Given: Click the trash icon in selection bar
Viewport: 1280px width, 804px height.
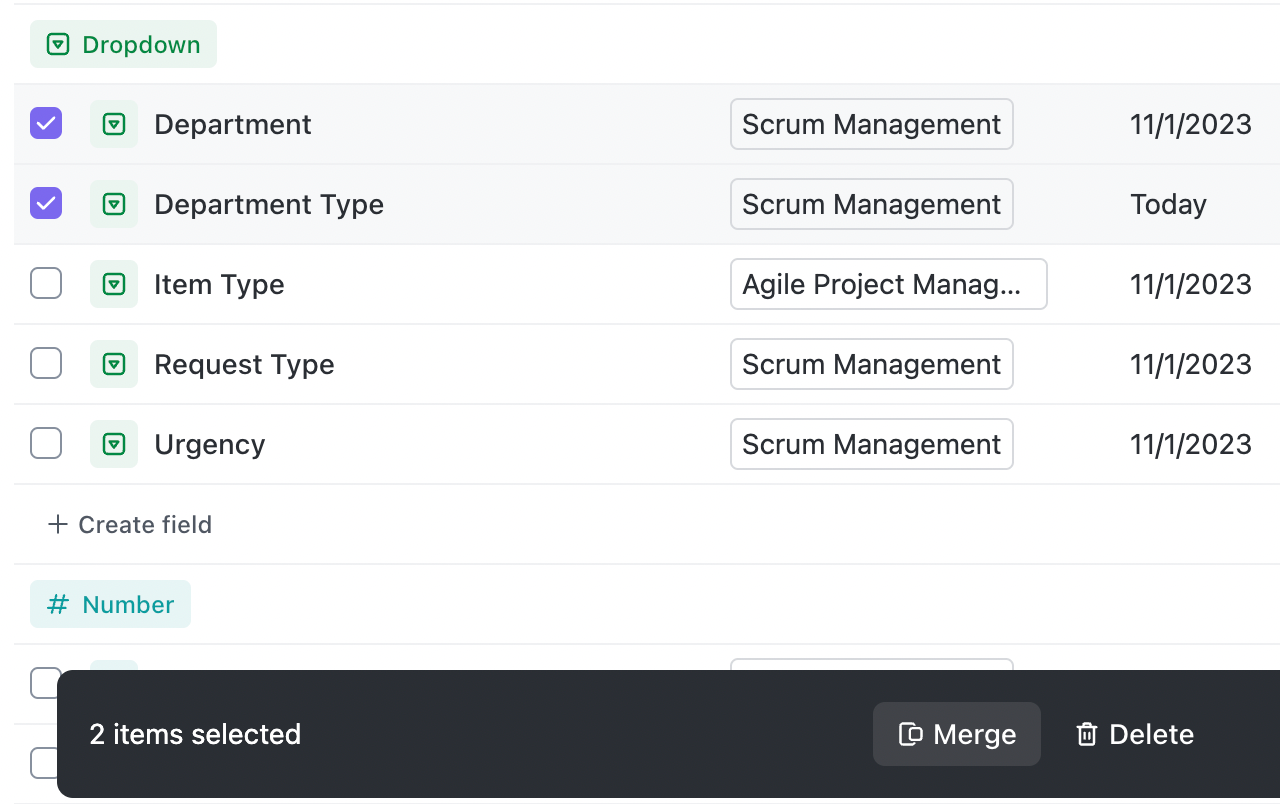Looking at the screenshot, I should pyautogui.click(x=1086, y=734).
